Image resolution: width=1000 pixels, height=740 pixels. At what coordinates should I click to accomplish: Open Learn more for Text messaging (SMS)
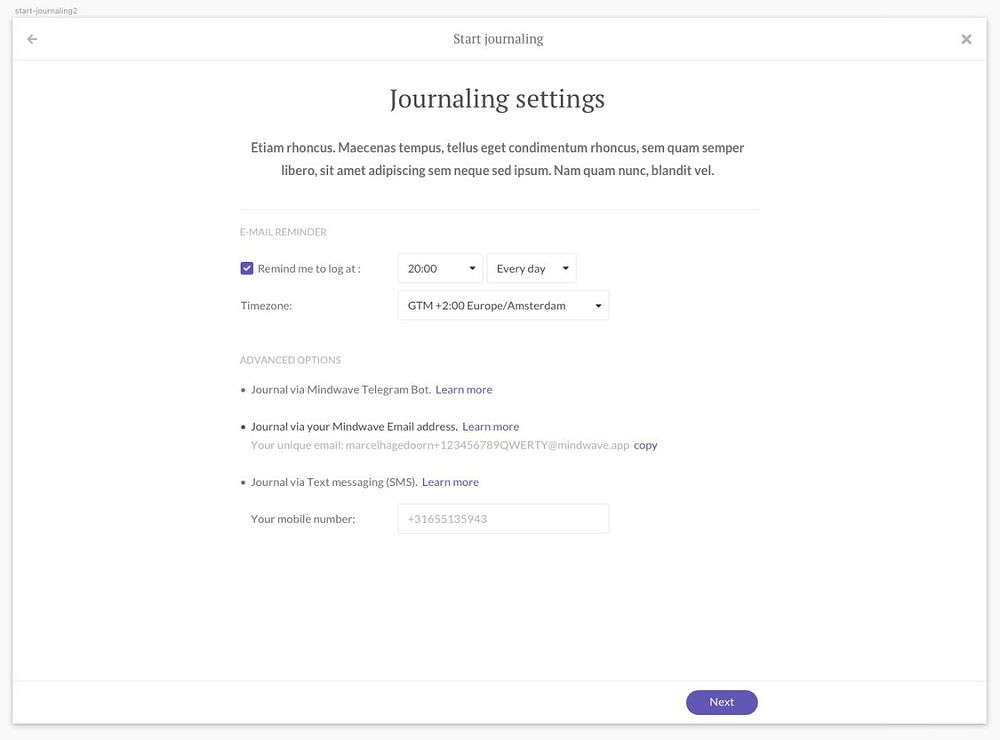click(x=450, y=482)
